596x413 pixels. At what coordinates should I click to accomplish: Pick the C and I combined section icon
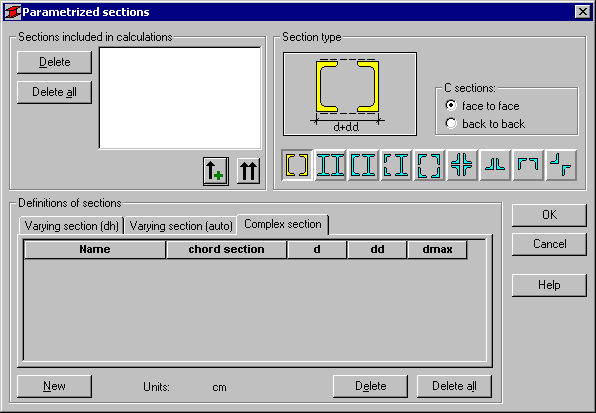coord(363,165)
